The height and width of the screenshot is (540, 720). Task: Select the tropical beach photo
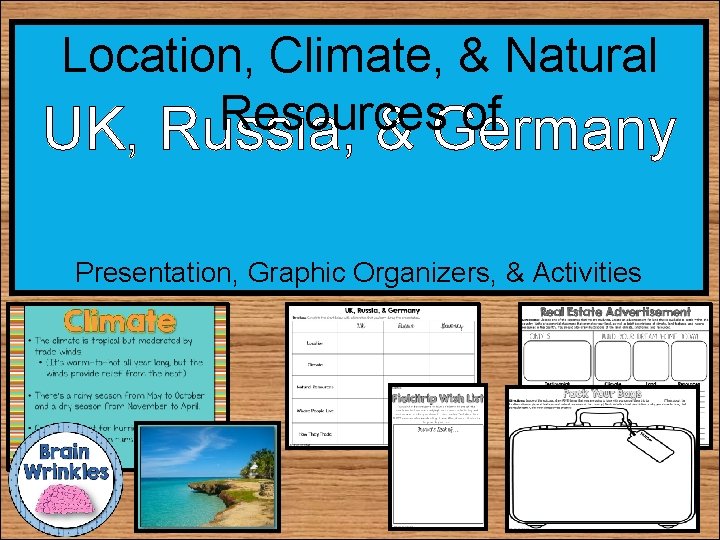click(x=208, y=477)
